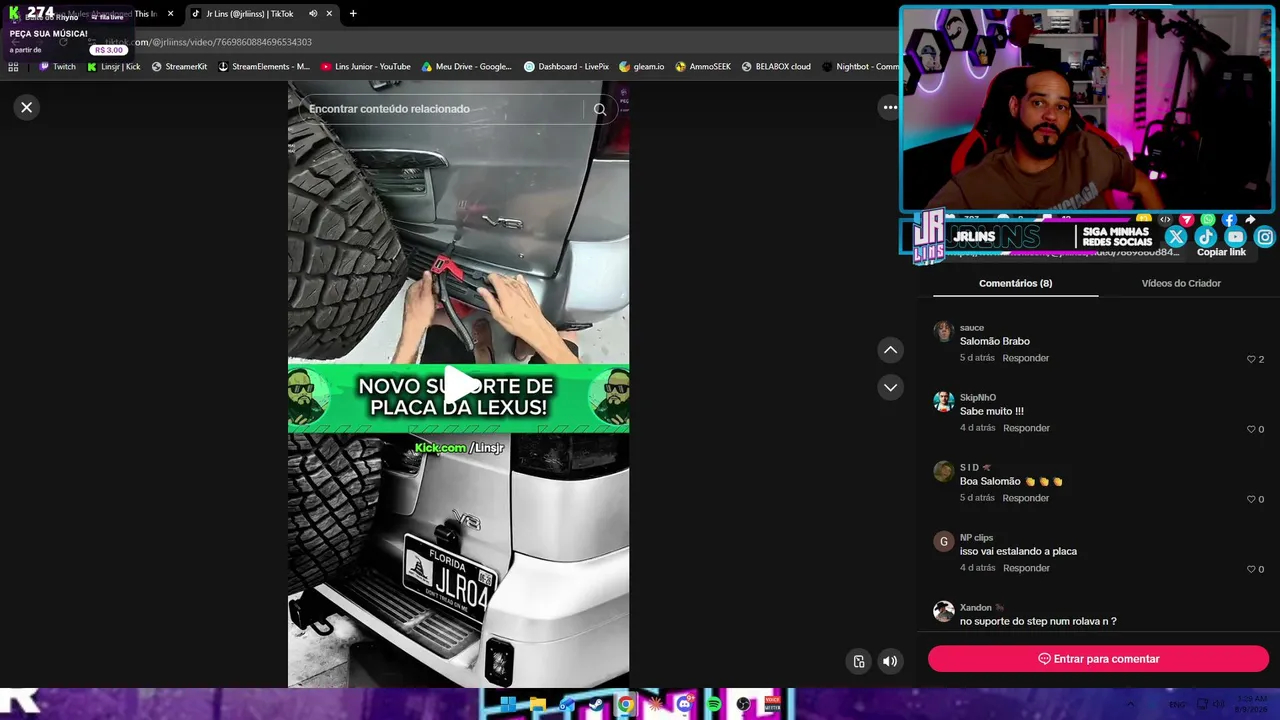Open SkipNhO's profile avatar

point(943,401)
